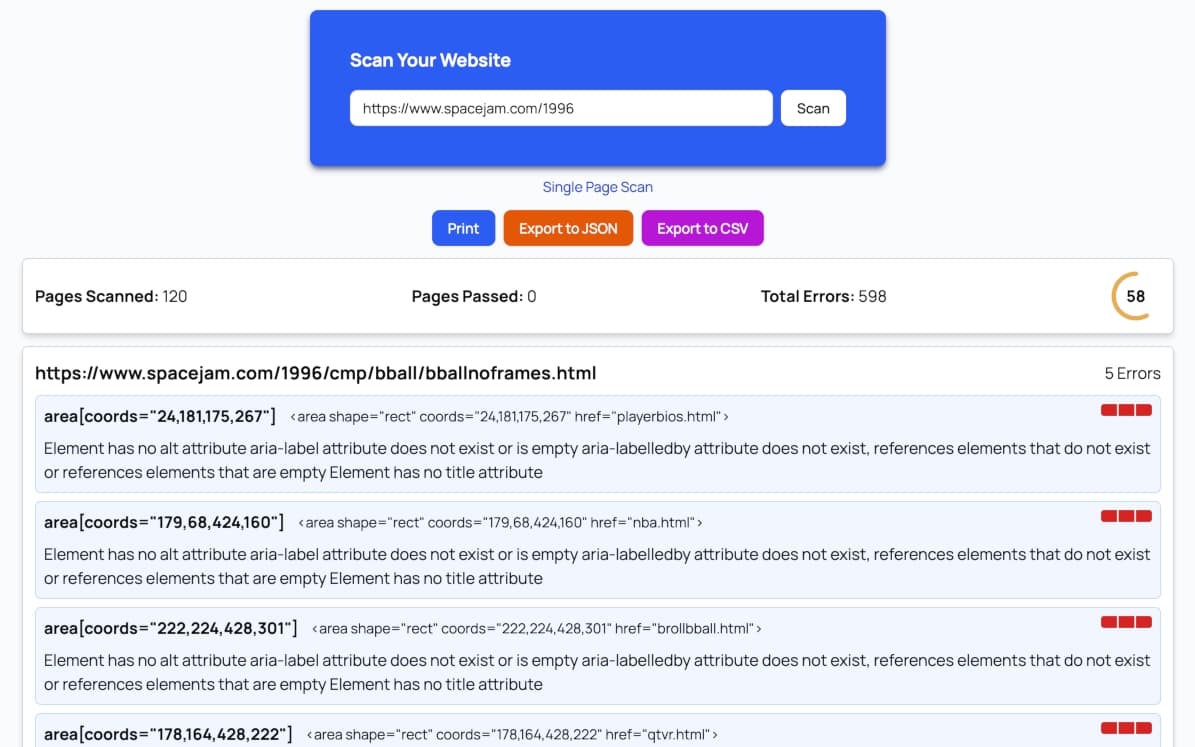Select selector area[coords="24,181,175,267"]
The width and height of the screenshot is (1195, 747).
tap(159, 416)
